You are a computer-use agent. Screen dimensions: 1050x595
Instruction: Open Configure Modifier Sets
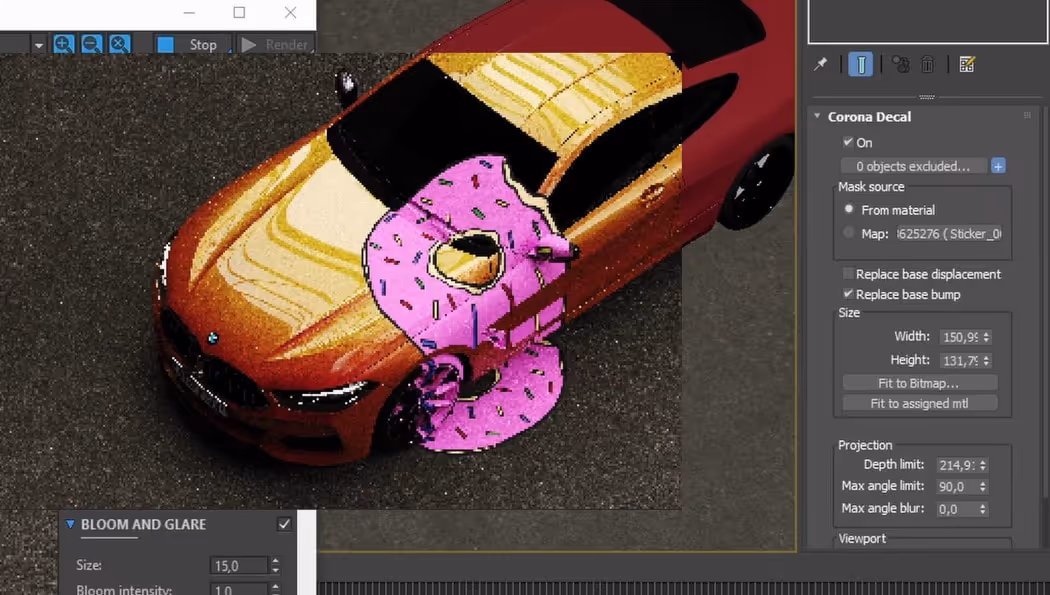click(x=966, y=63)
